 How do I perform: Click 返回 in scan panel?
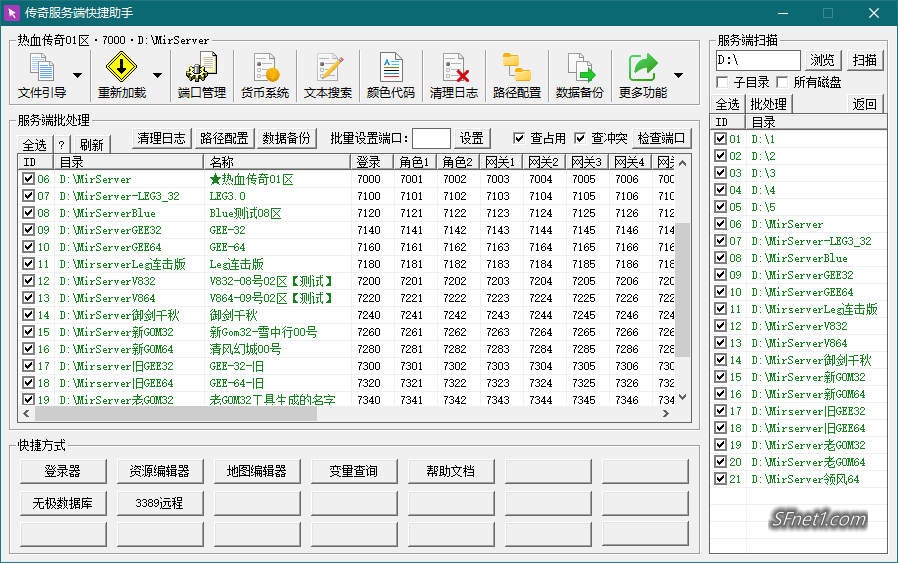click(x=864, y=104)
